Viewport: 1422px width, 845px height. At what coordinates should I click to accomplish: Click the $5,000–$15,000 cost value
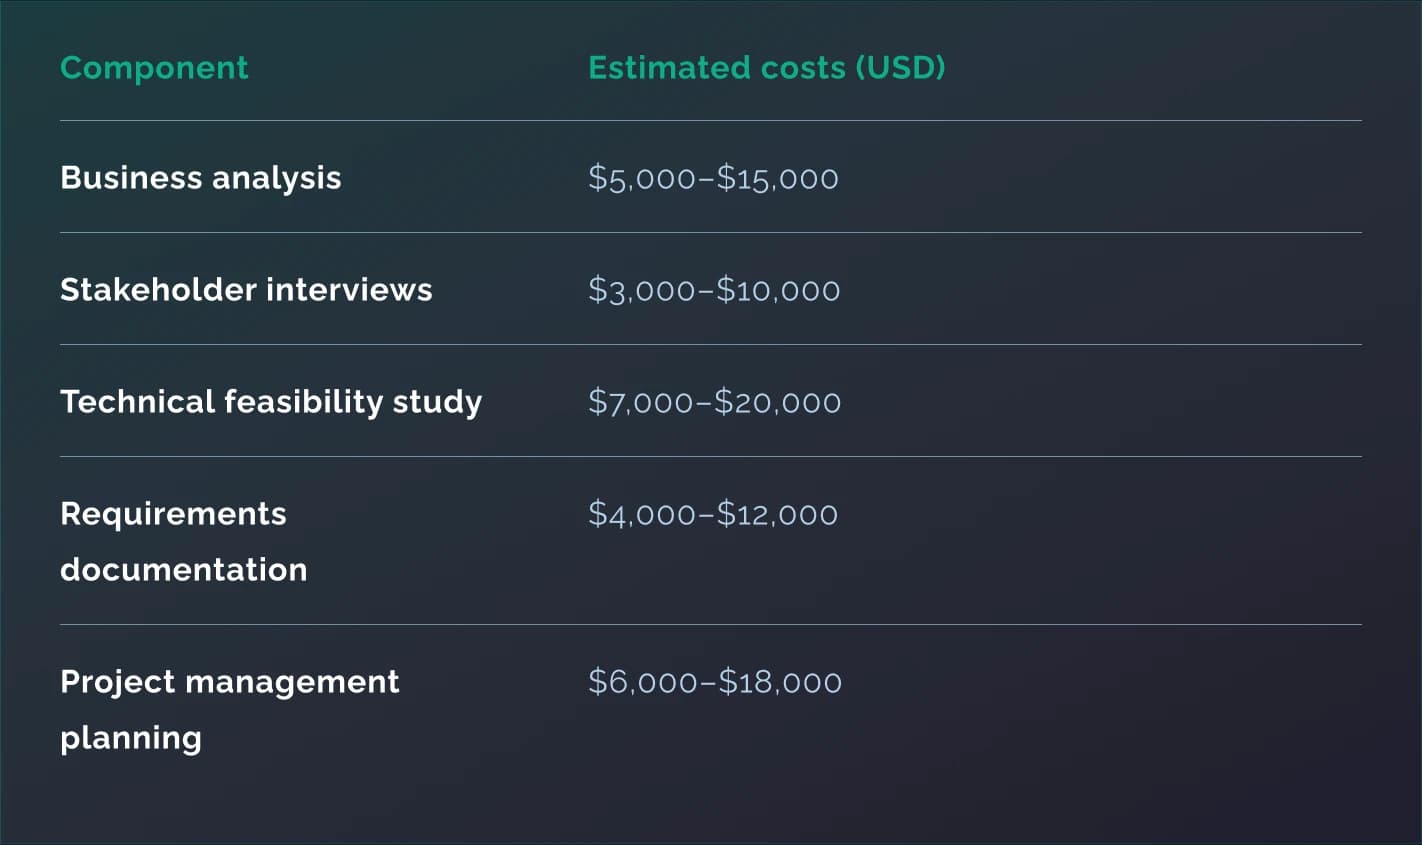point(713,178)
